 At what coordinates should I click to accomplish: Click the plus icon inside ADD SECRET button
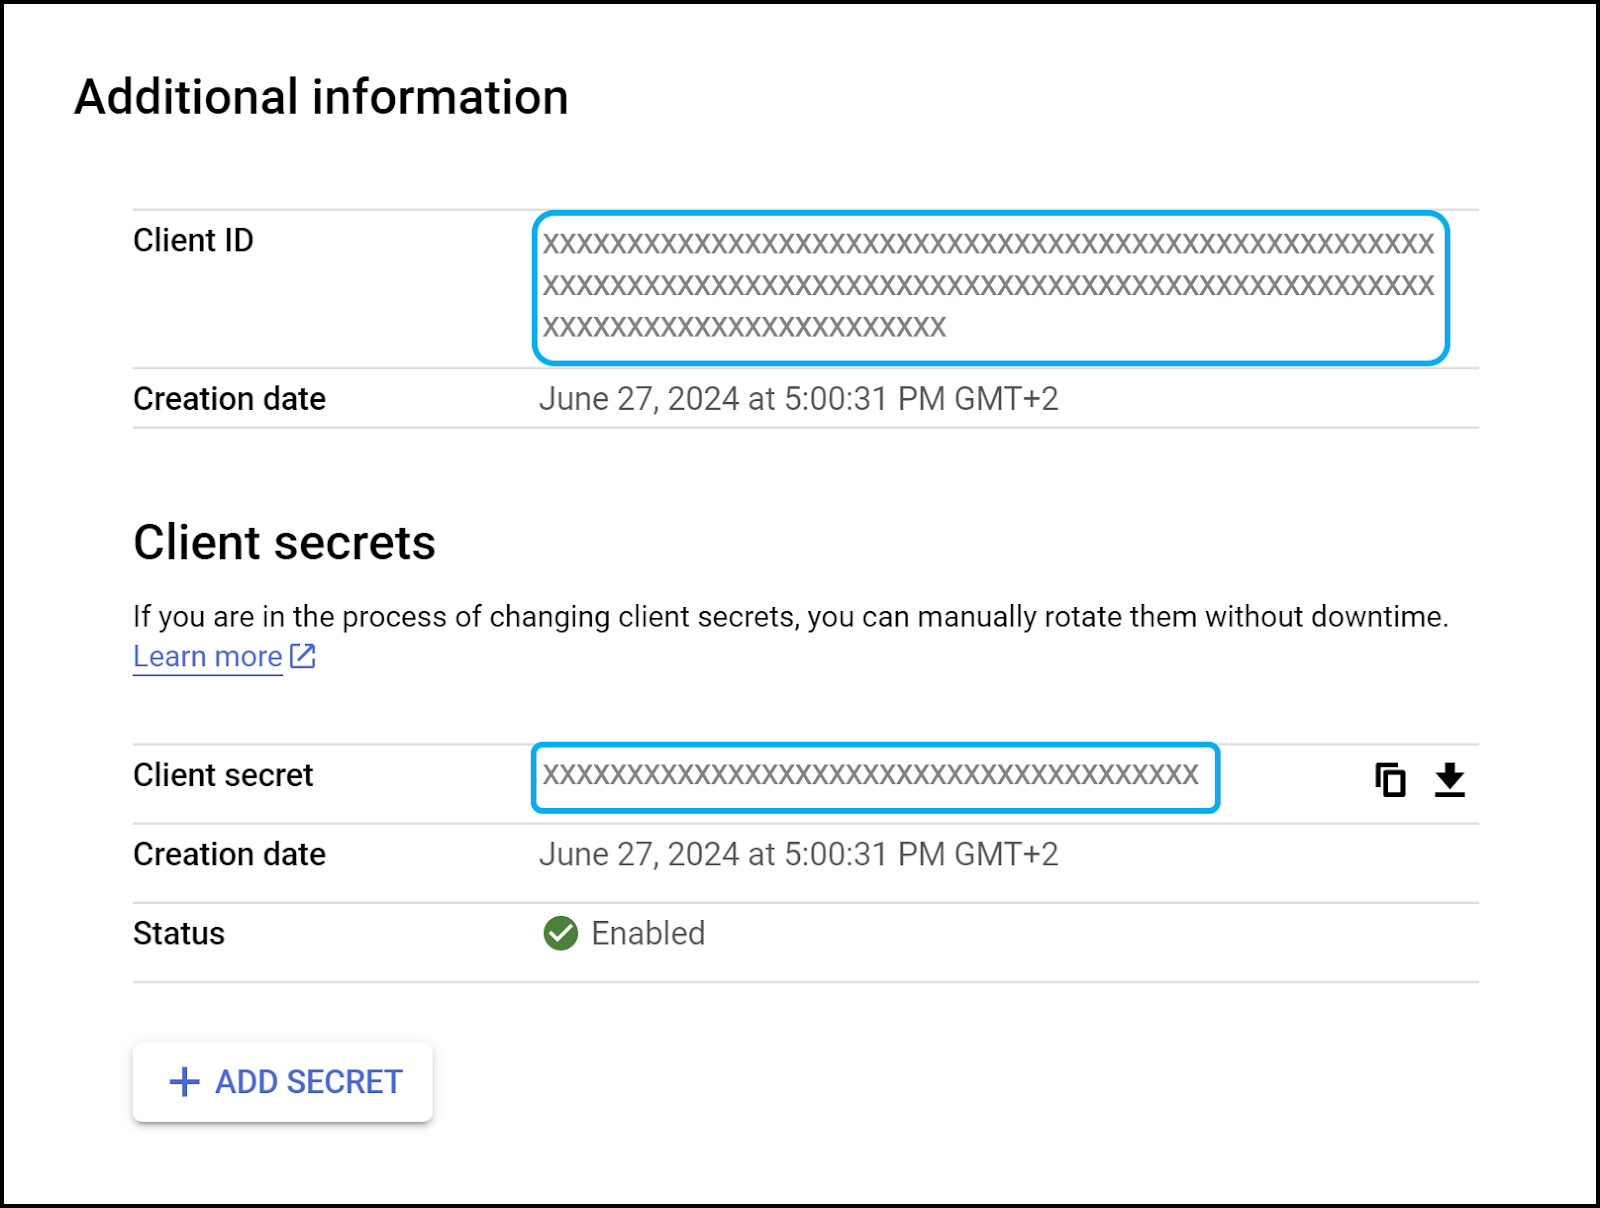183,1081
